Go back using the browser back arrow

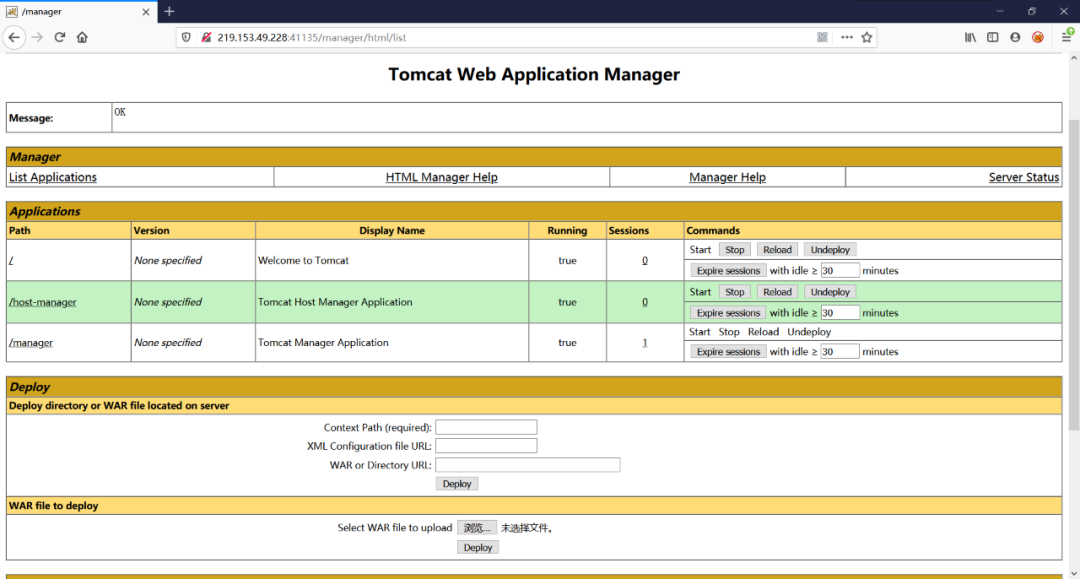pyautogui.click(x=14, y=37)
